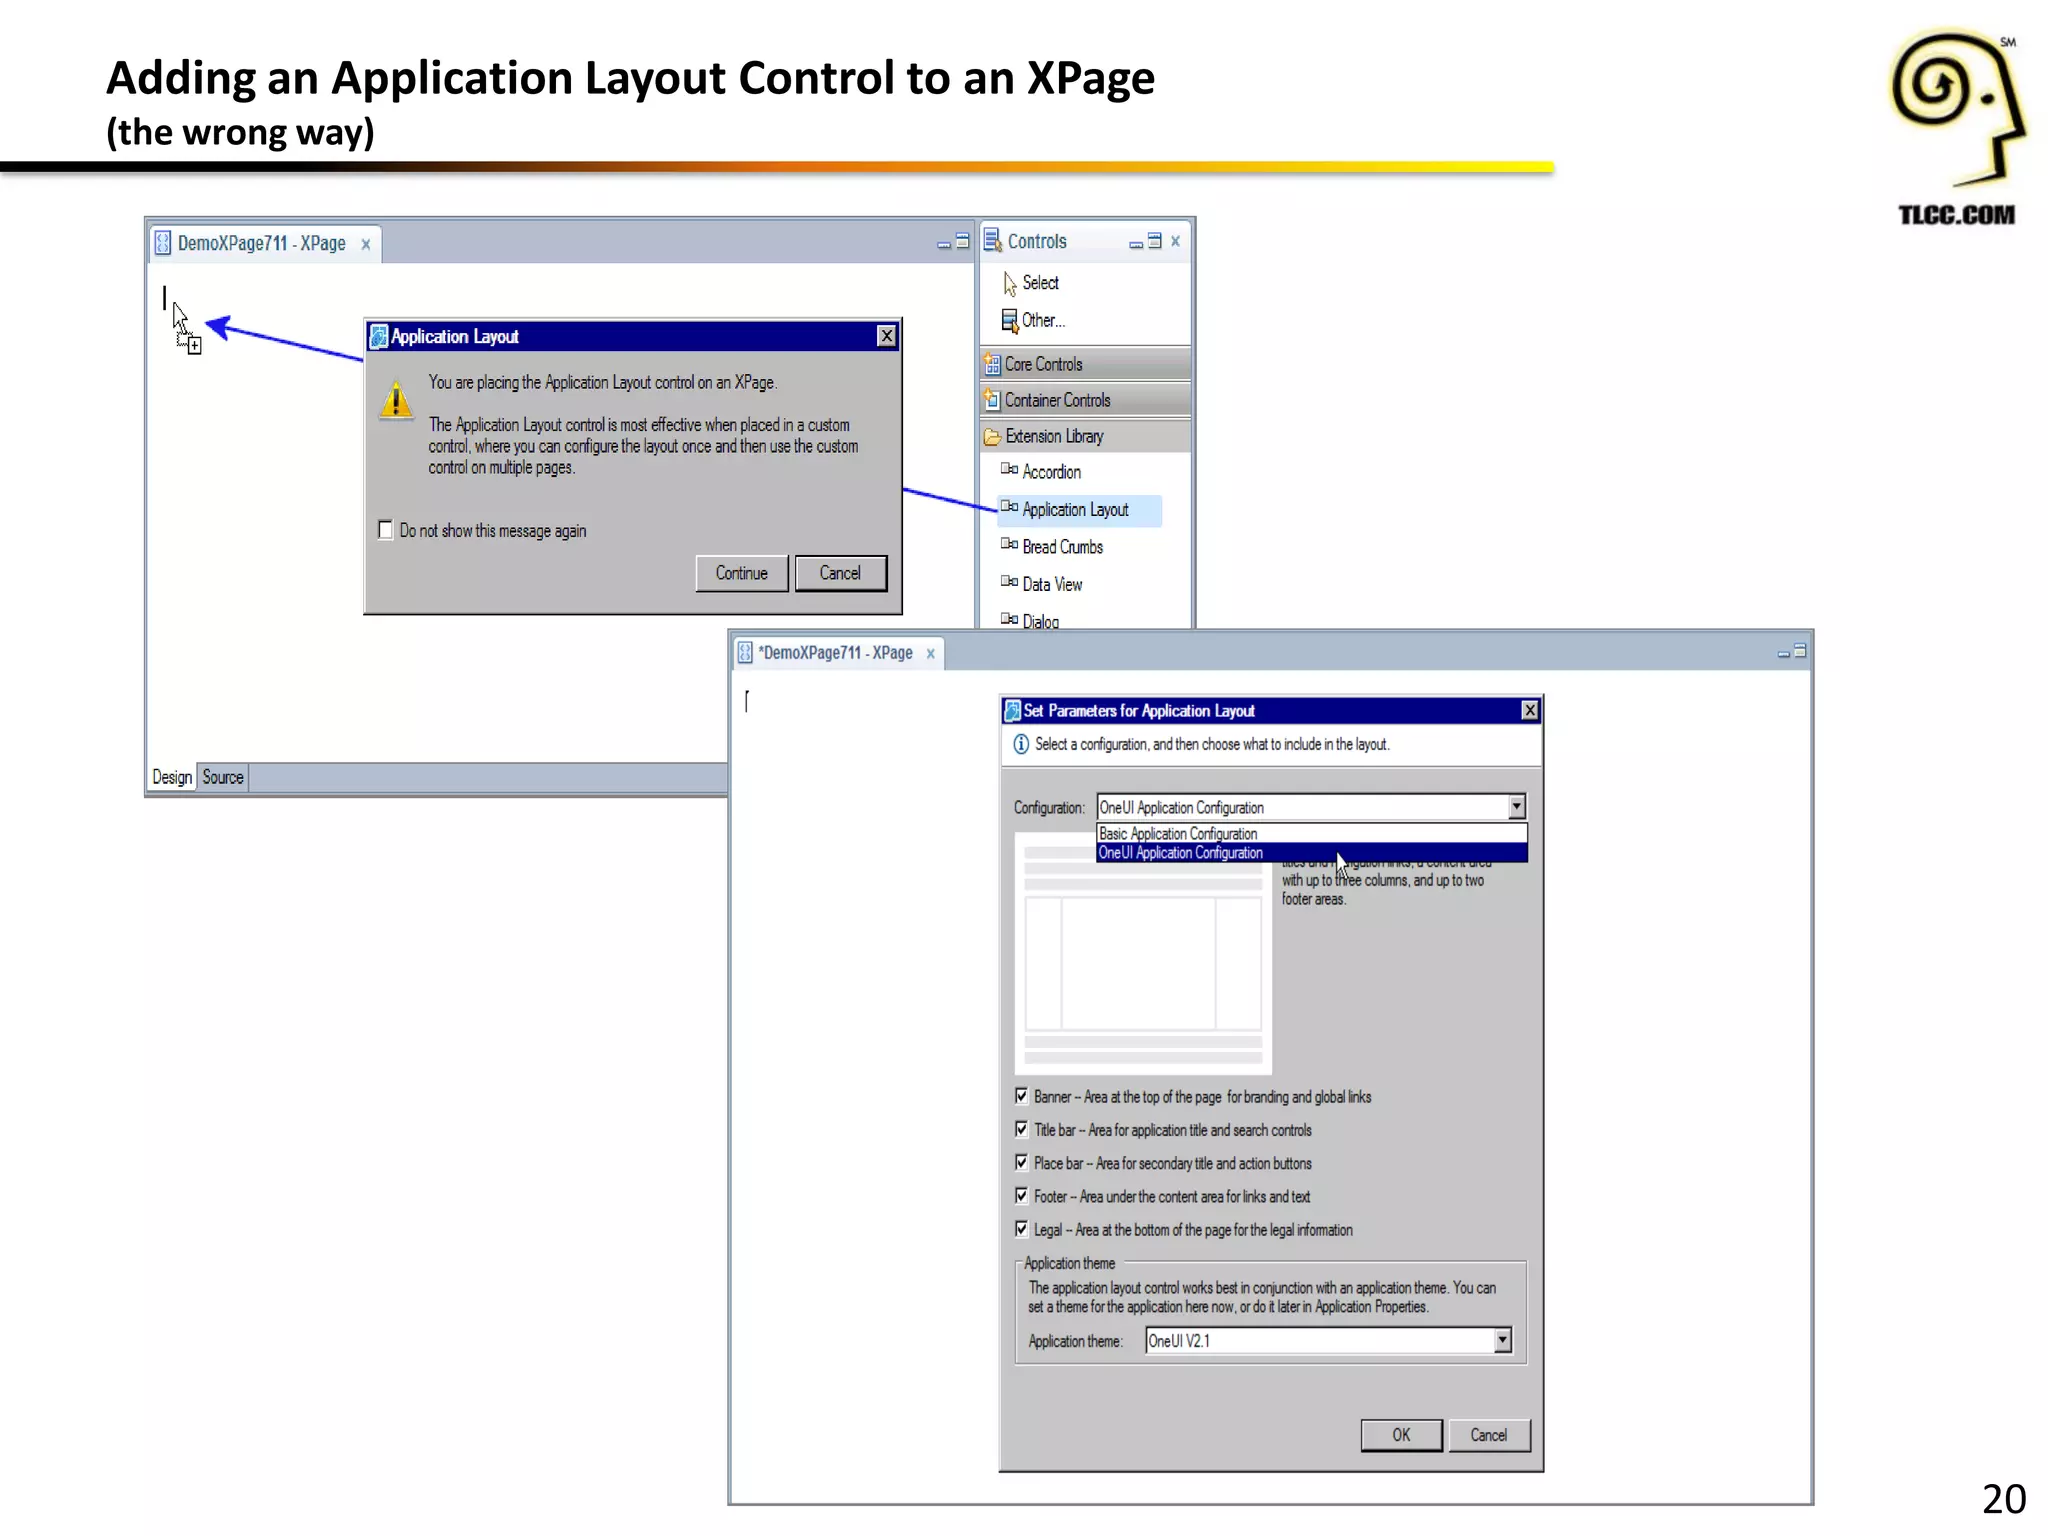
Task: Click the *DemoXPage711 tab XPage icon
Action: click(x=745, y=653)
